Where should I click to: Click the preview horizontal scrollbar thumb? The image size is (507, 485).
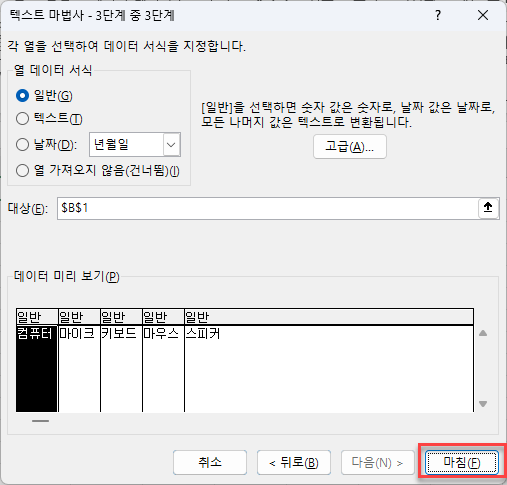tap(40, 421)
